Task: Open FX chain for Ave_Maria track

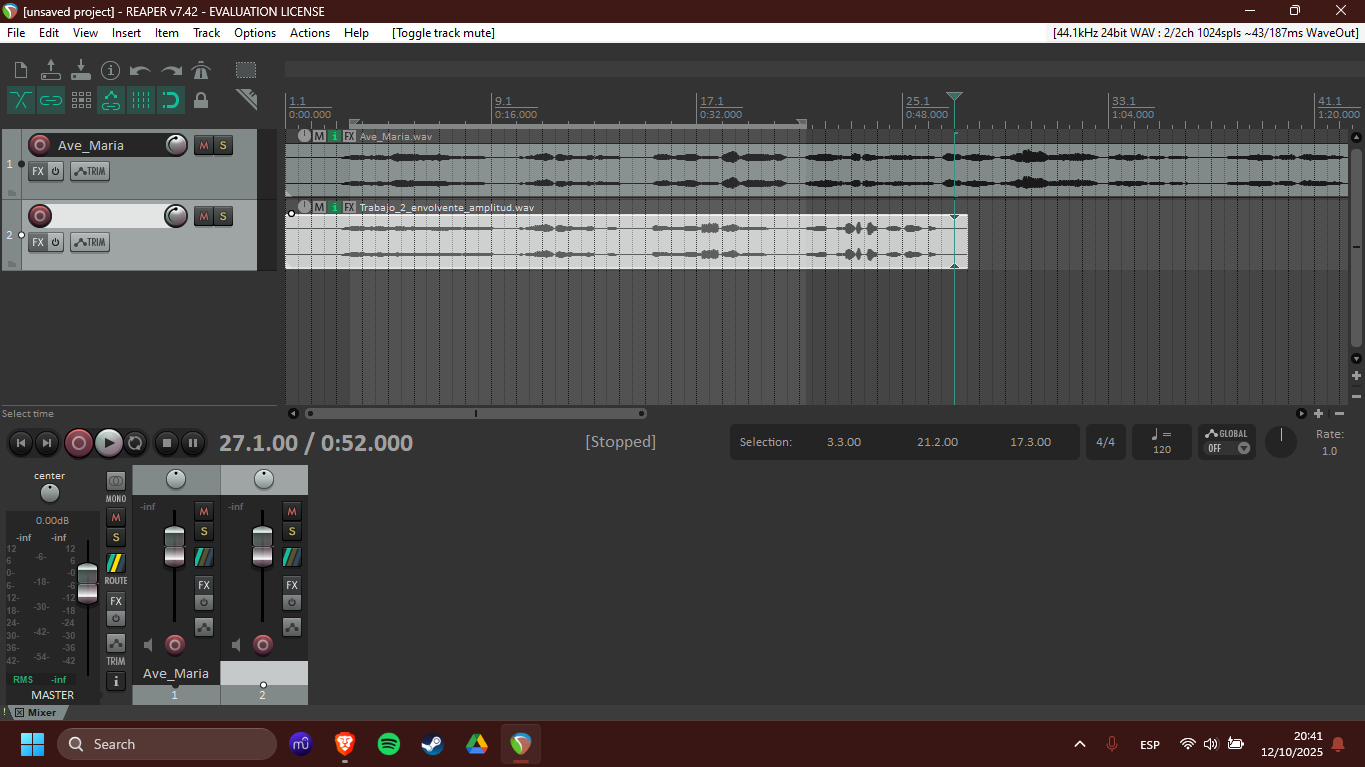Action: coord(37,171)
